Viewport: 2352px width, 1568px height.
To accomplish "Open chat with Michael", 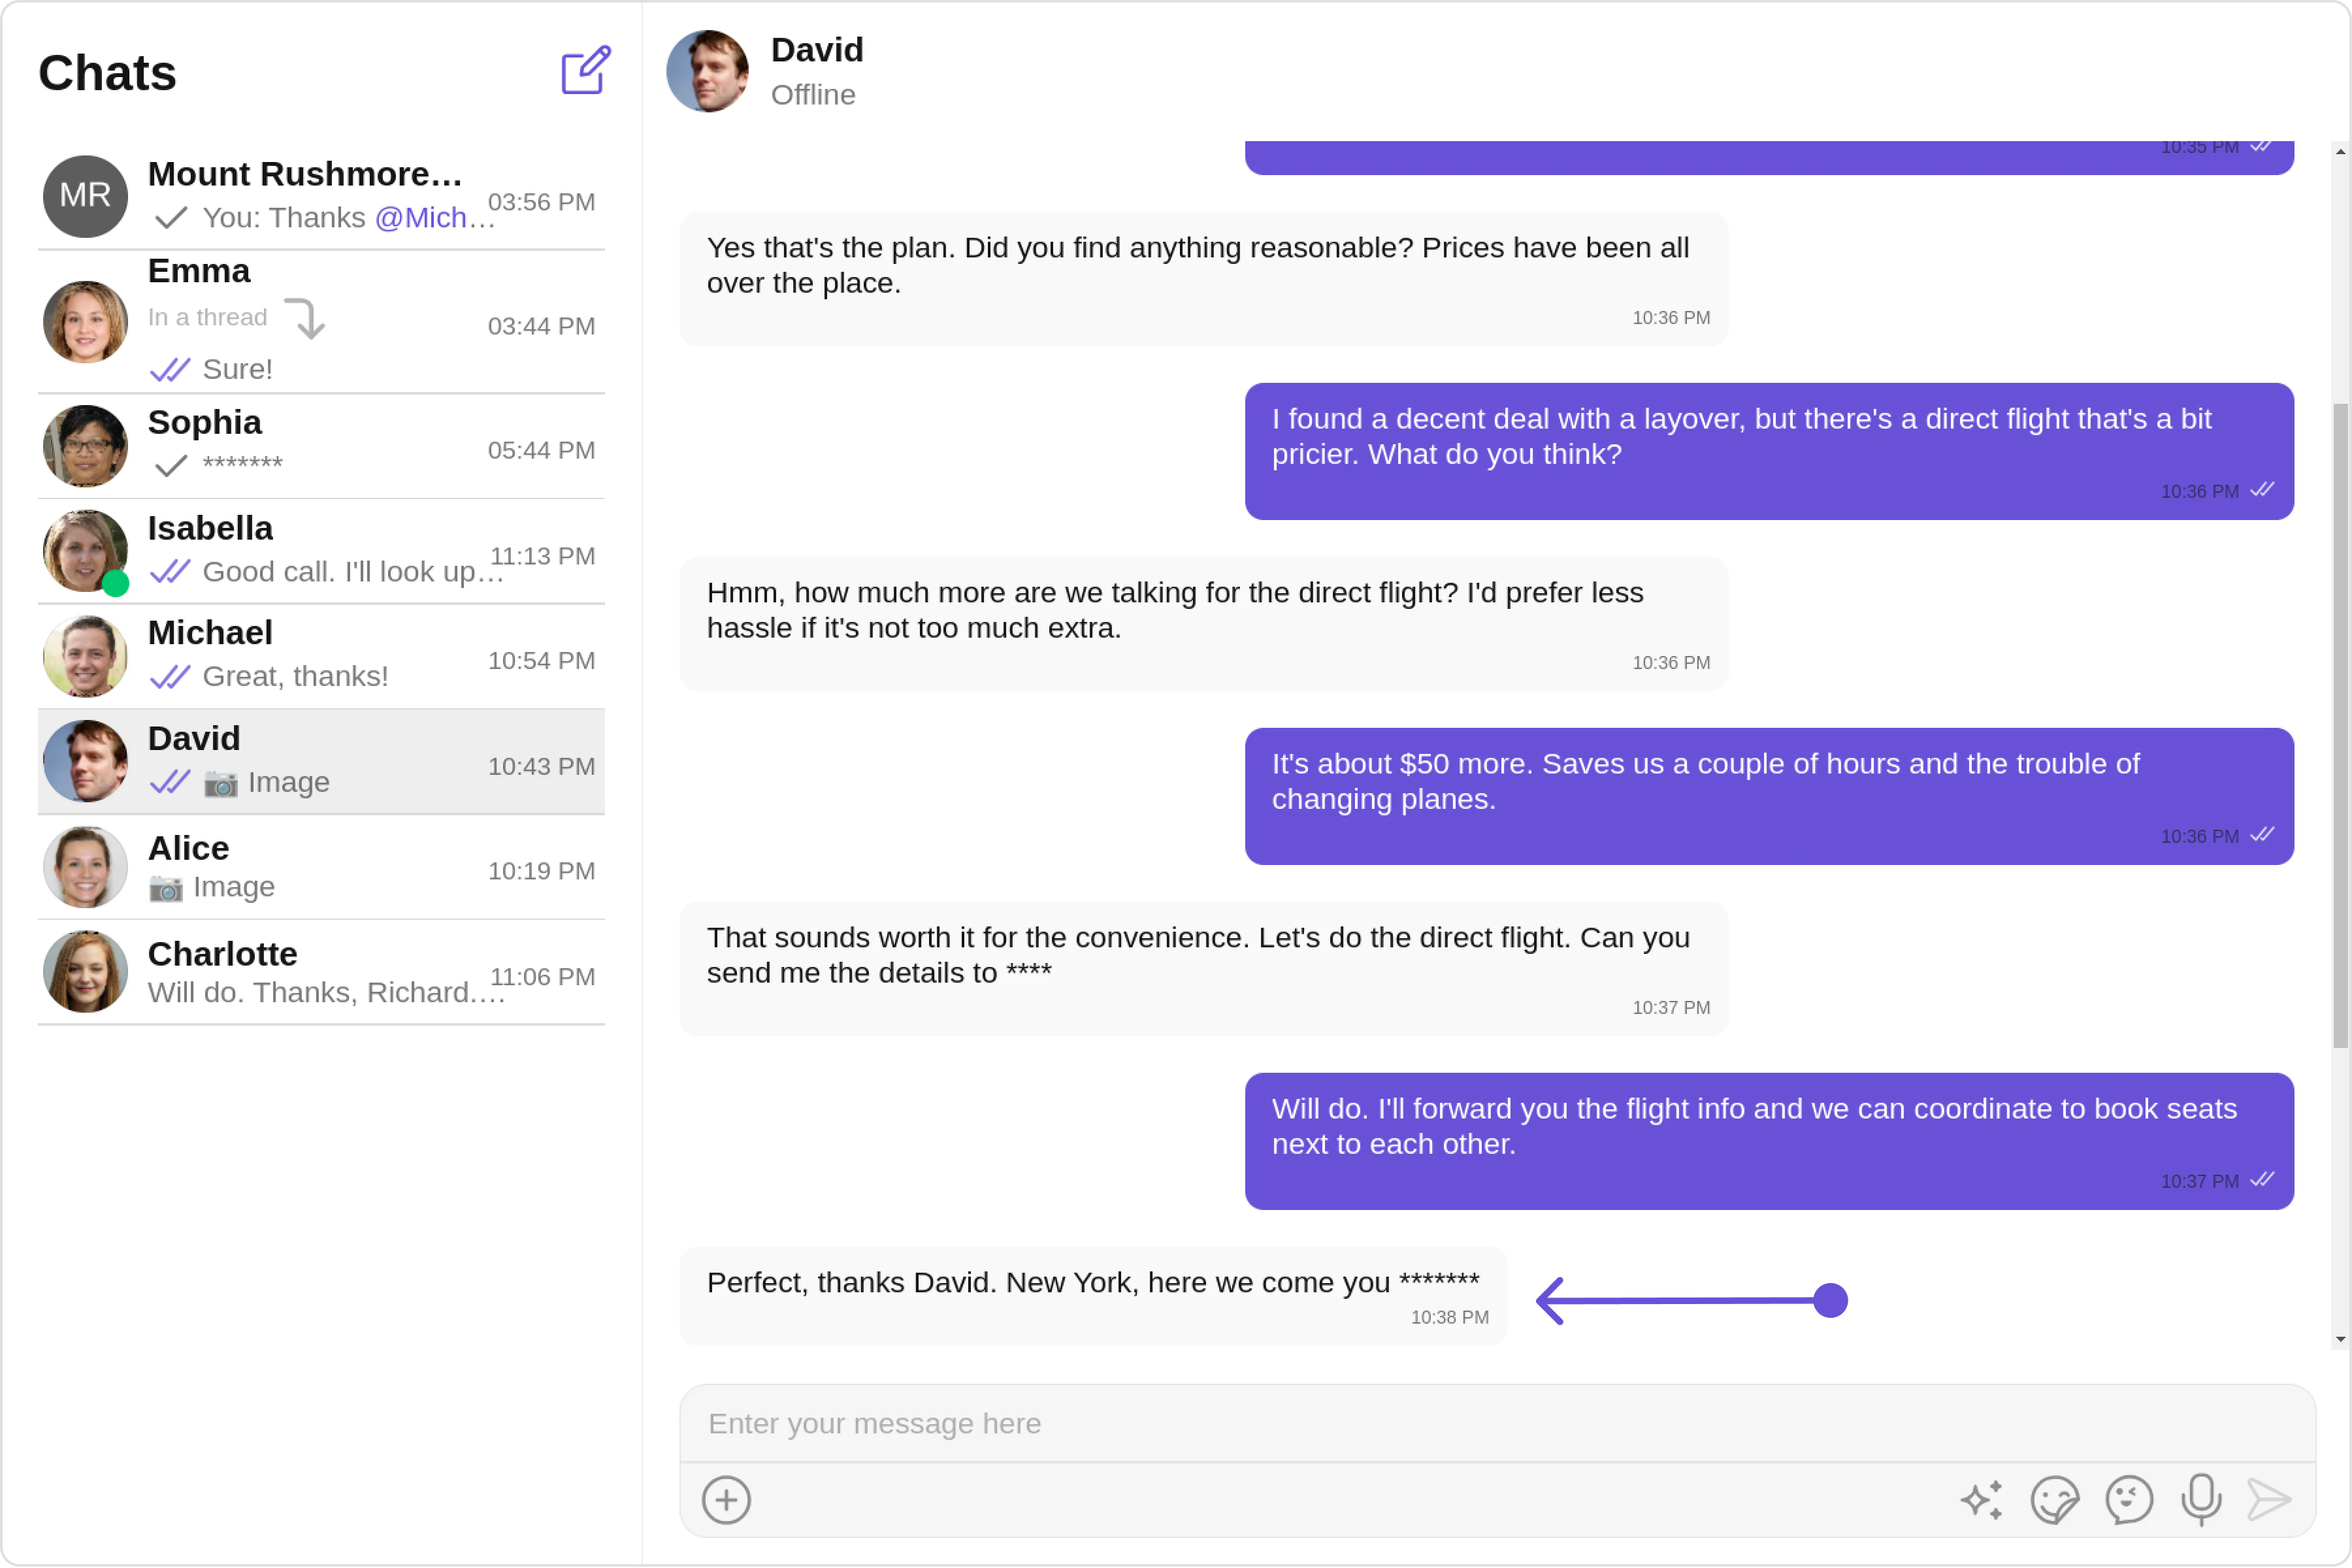I will [x=320, y=656].
